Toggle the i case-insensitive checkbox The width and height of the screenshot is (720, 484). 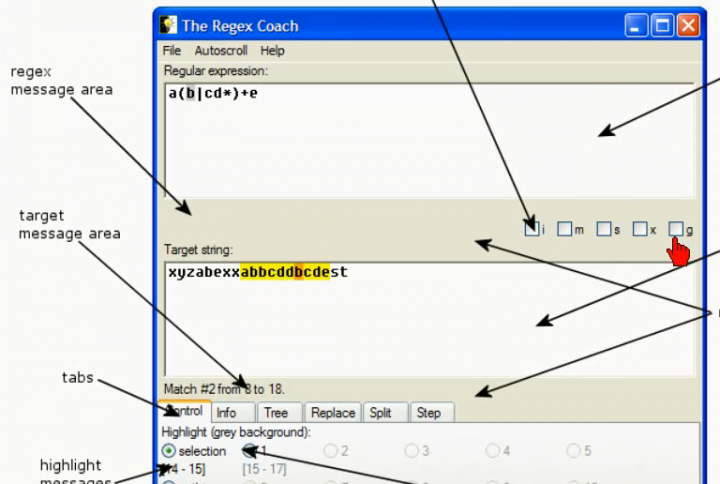(531, 229)
